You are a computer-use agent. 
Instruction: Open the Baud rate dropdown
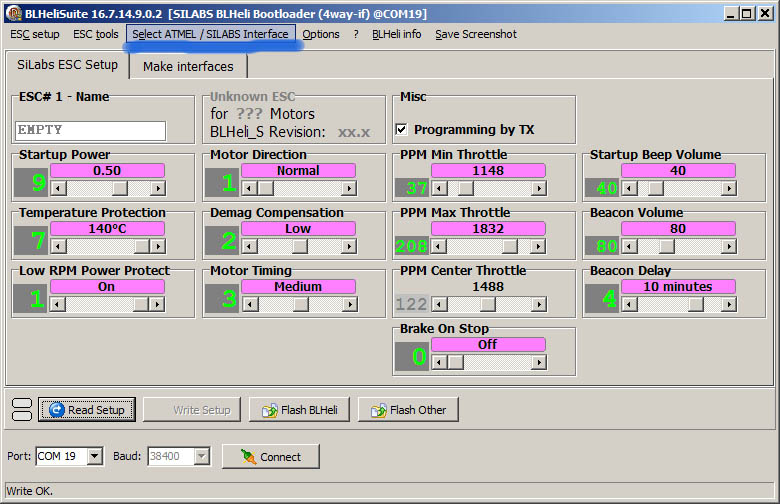tap(201, 456)
